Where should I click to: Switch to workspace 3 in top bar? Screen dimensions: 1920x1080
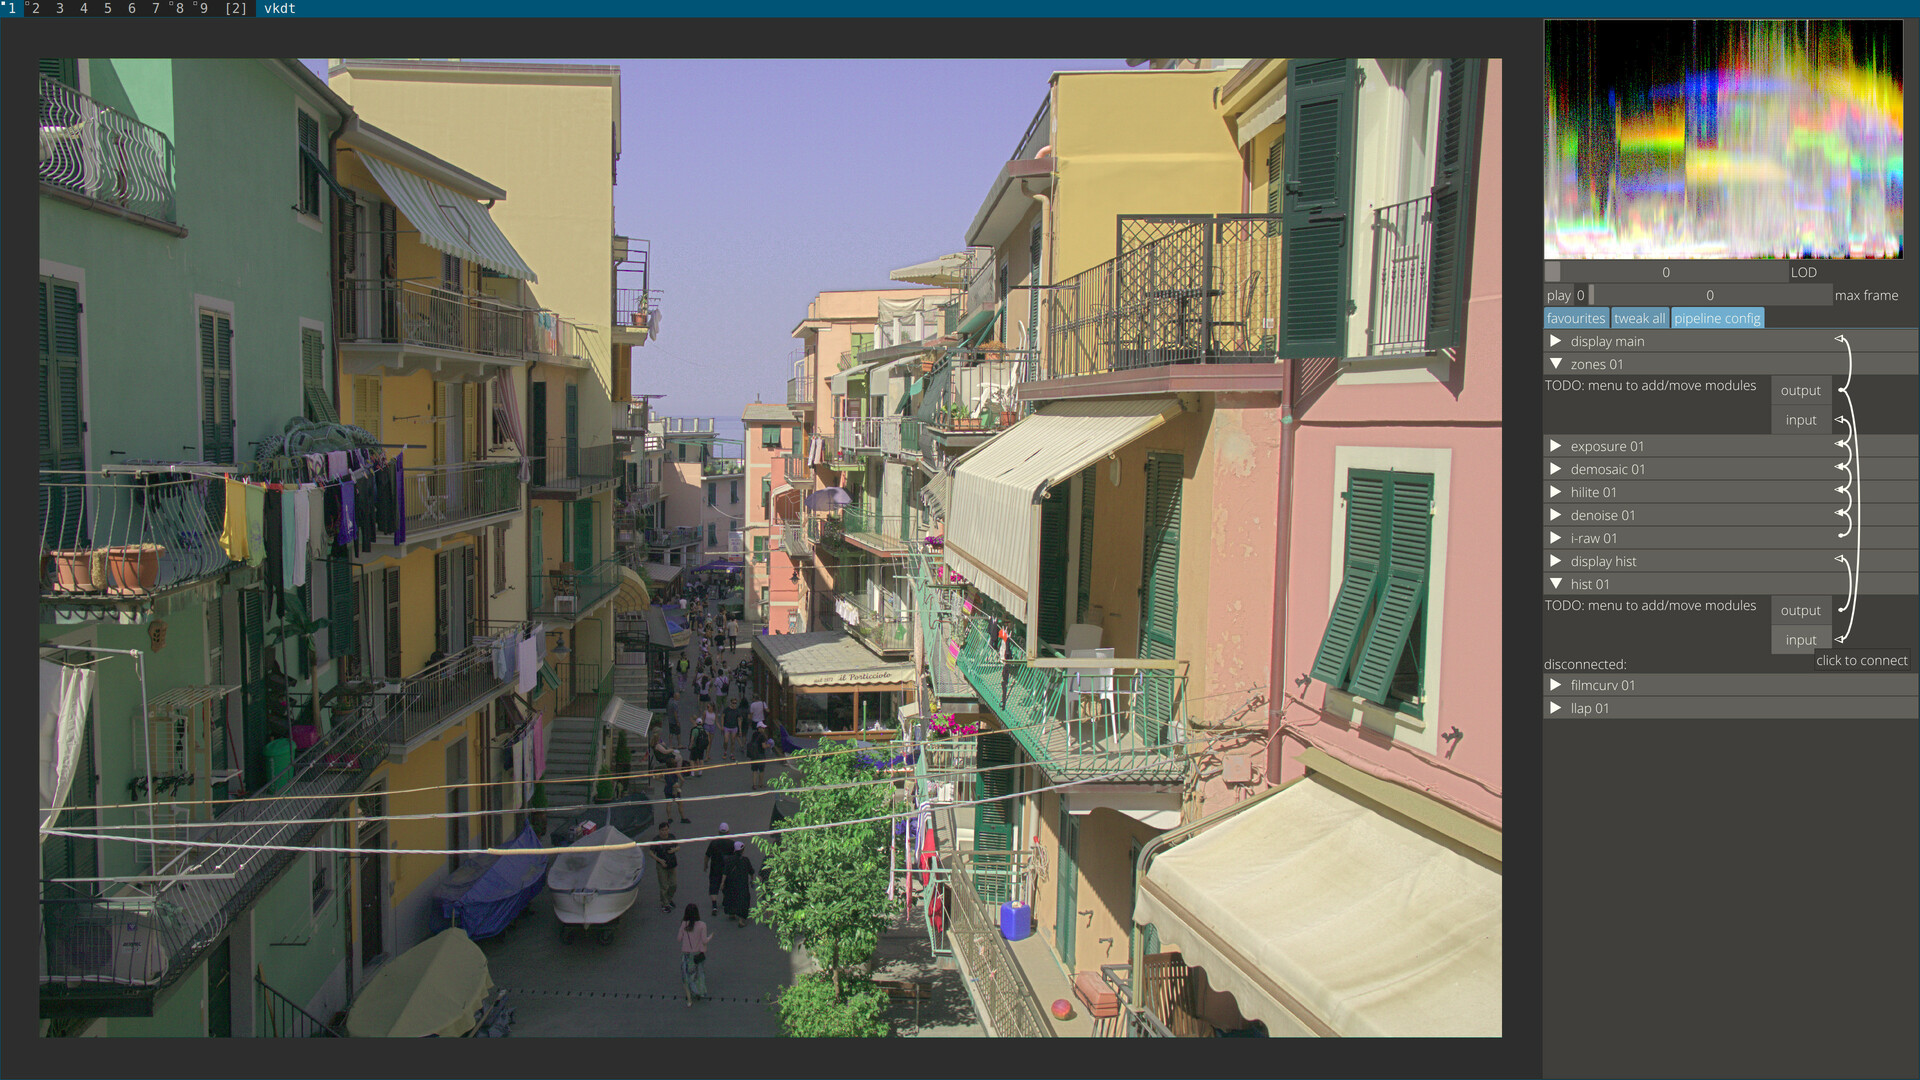tap(60, 8)
